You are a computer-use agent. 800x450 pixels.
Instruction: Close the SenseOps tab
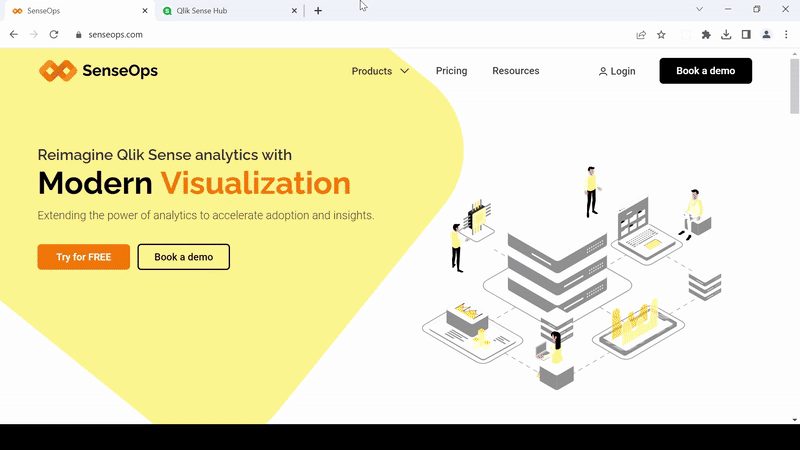[x=145, y=11]
